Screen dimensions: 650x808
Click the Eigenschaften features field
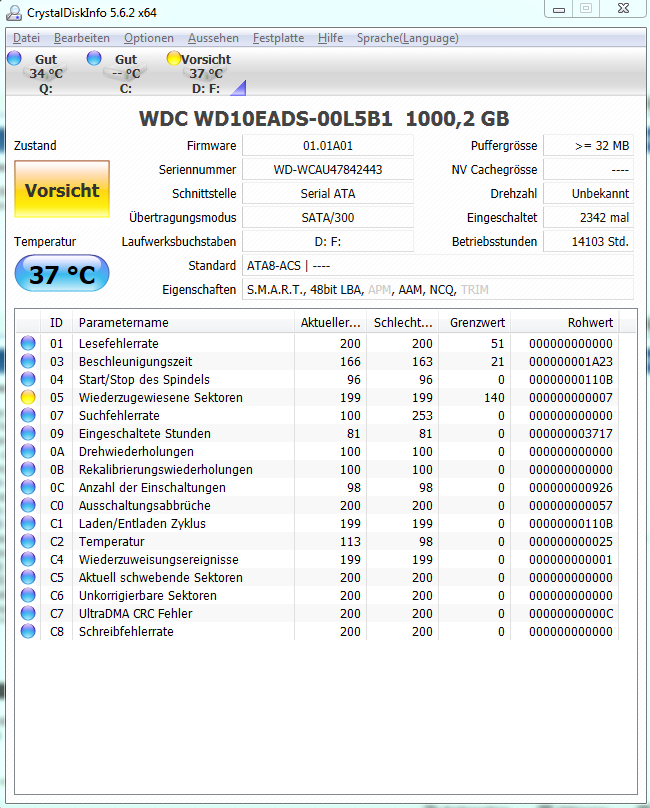(438, 290)
